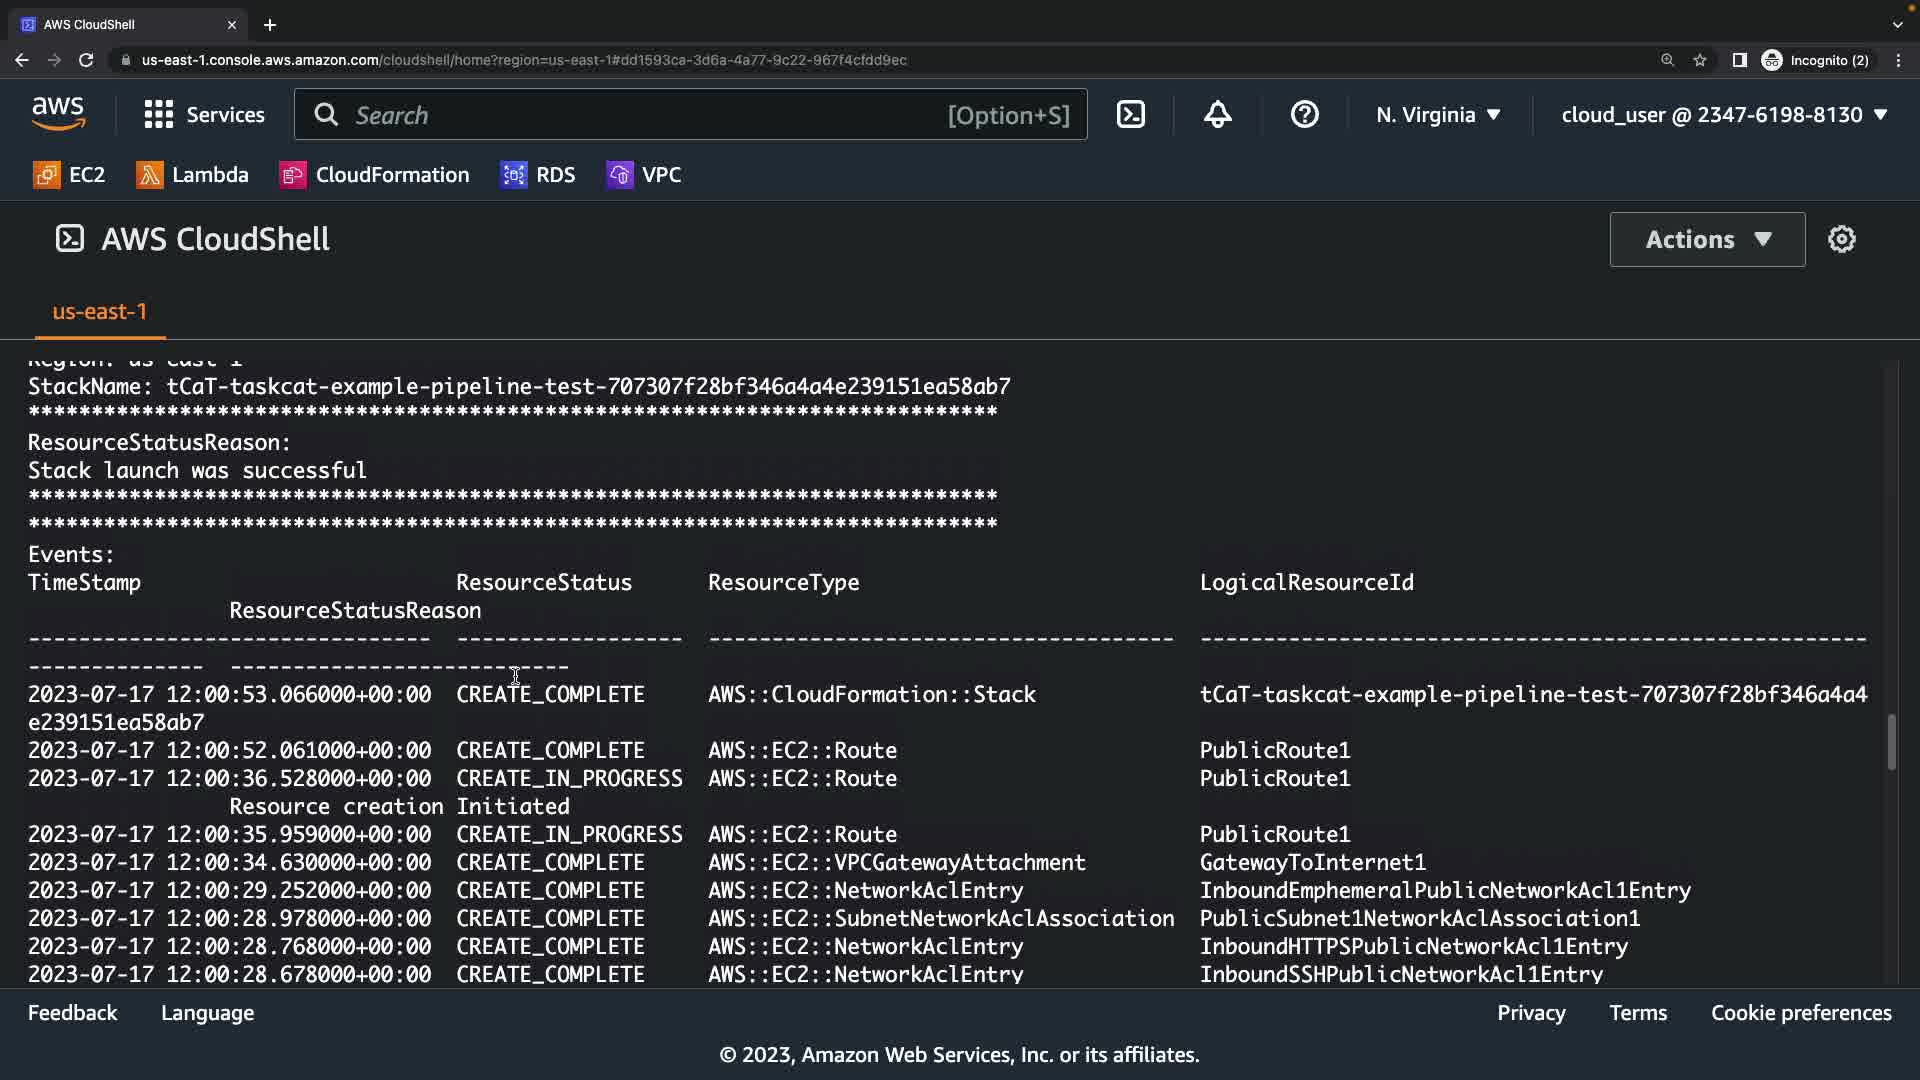Open Lambda shortcut in favorites bar
The width and height of the screenshot is (1920, 1080).
point(192,175)
